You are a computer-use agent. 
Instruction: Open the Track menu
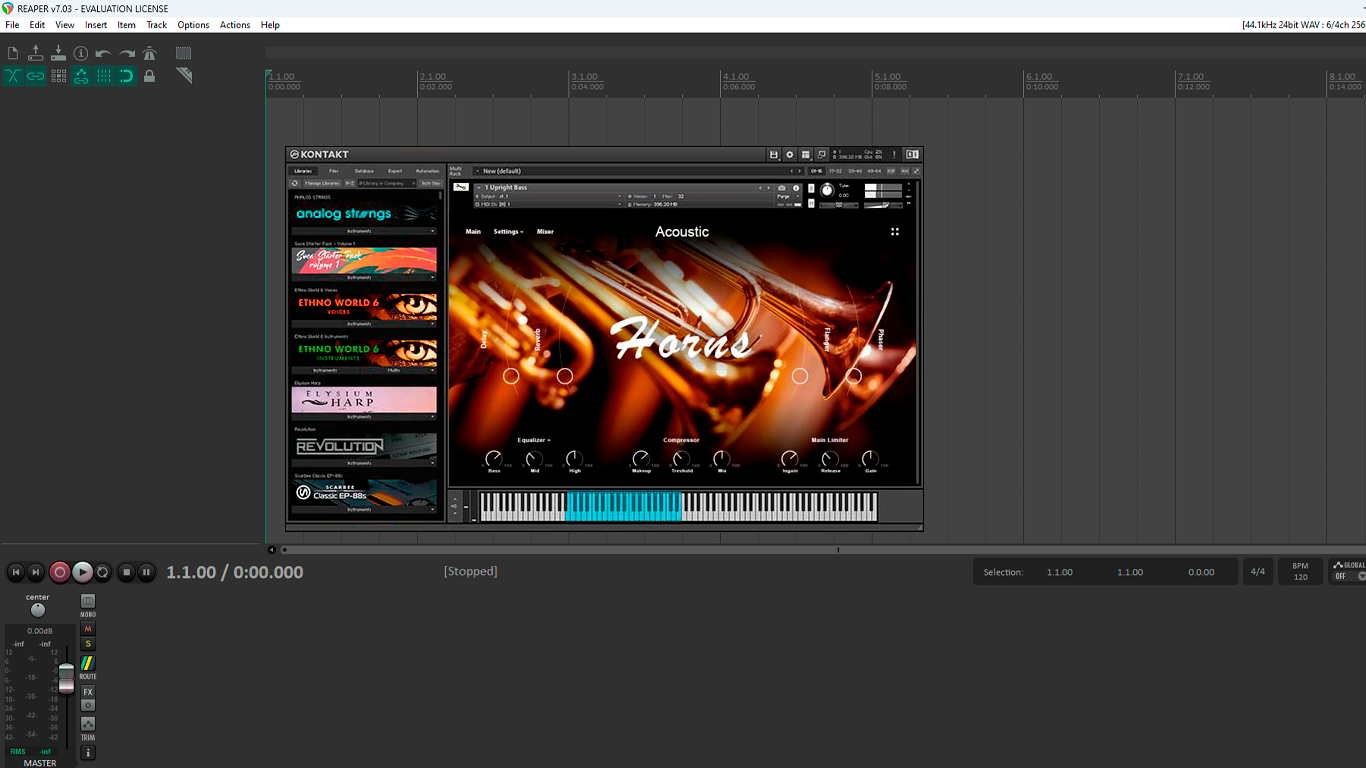click(157, 25)
